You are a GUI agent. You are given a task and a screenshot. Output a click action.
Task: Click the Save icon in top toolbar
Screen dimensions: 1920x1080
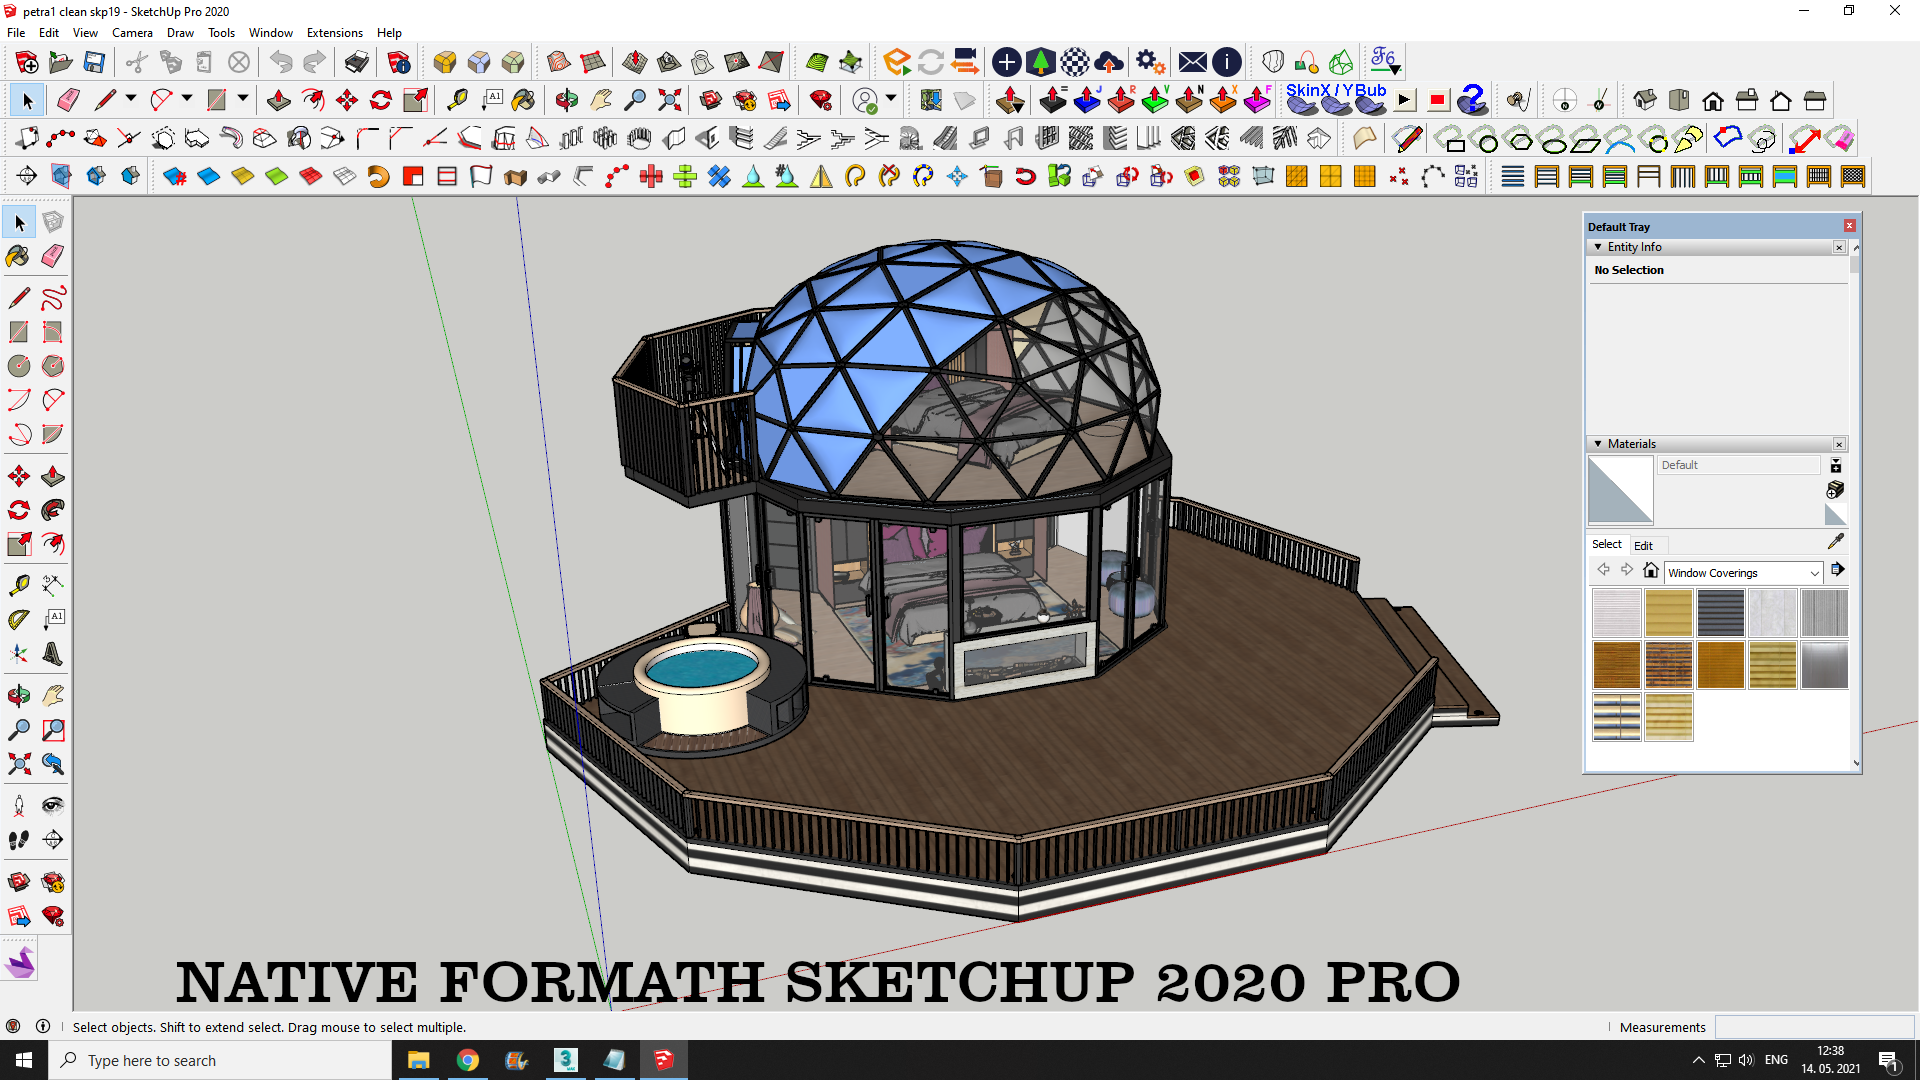(94, 62)
